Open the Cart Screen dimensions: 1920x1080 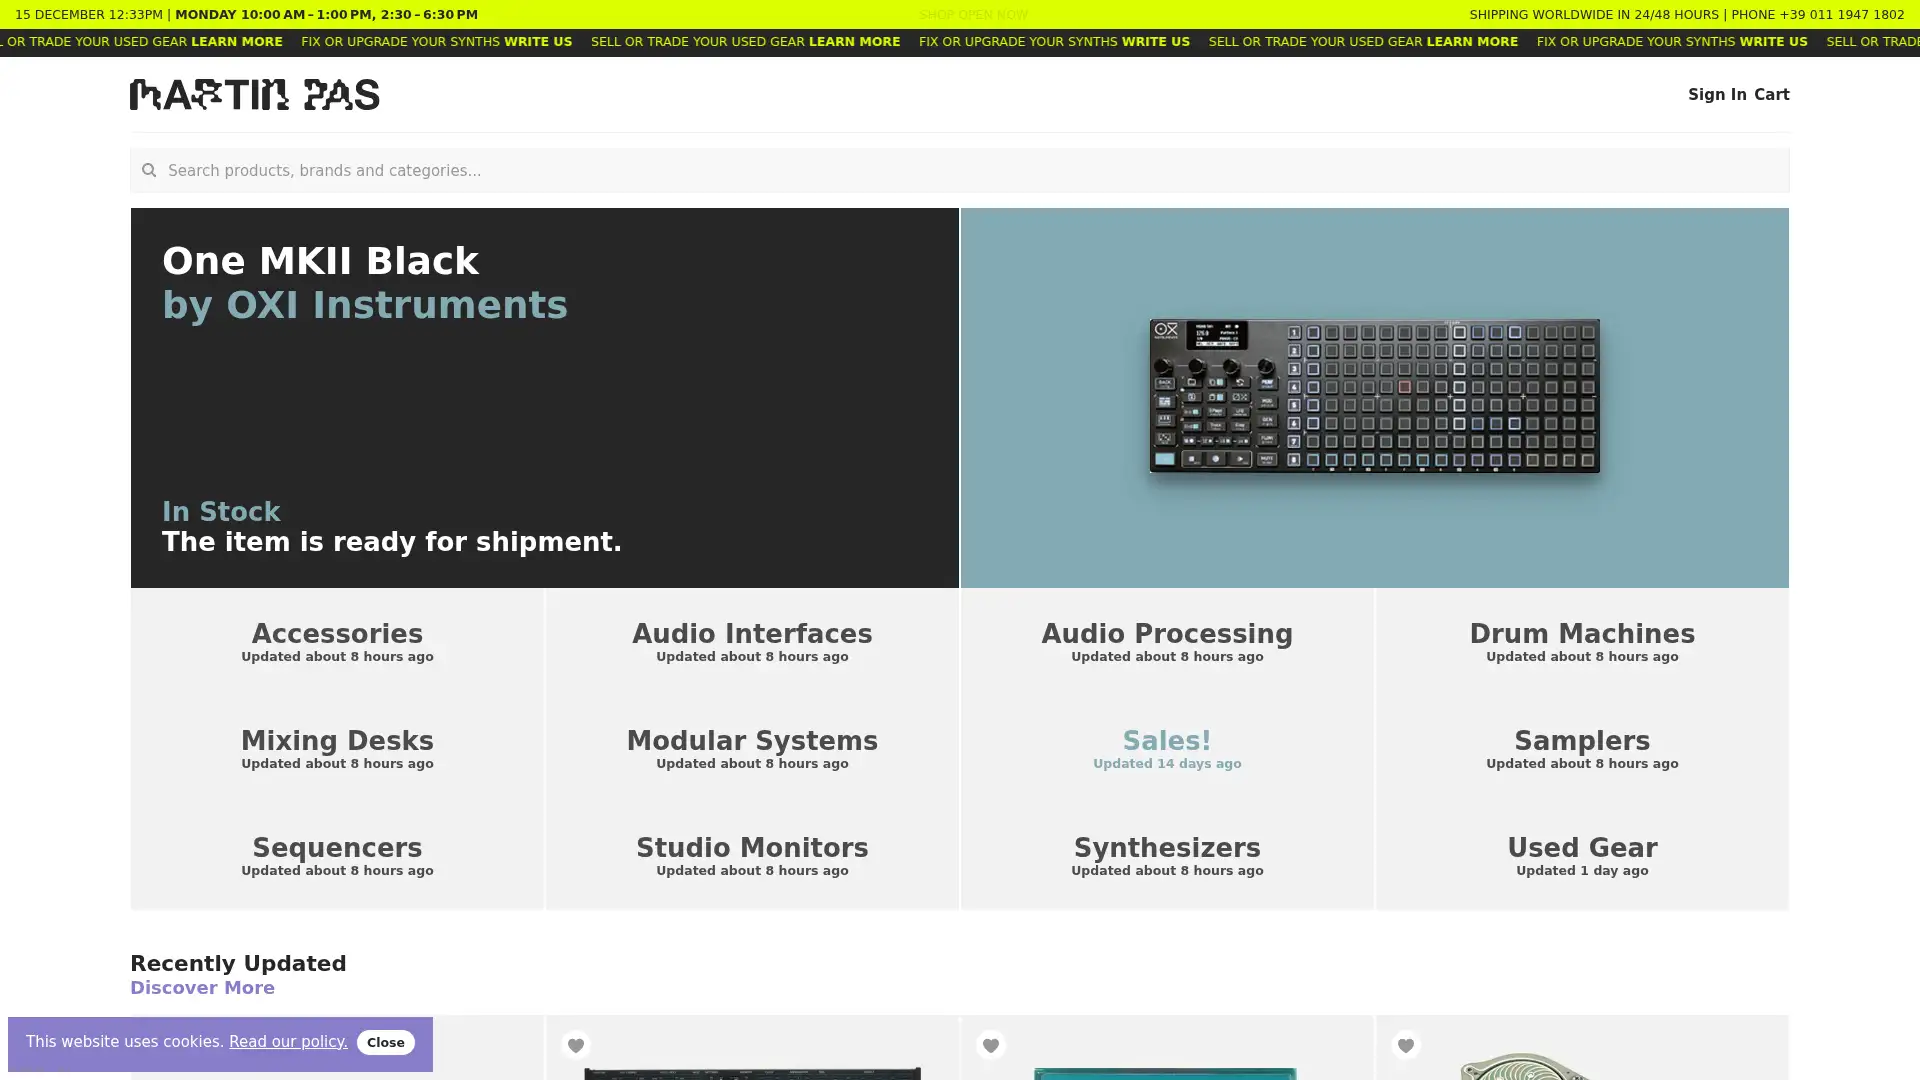click(1772, 94)
